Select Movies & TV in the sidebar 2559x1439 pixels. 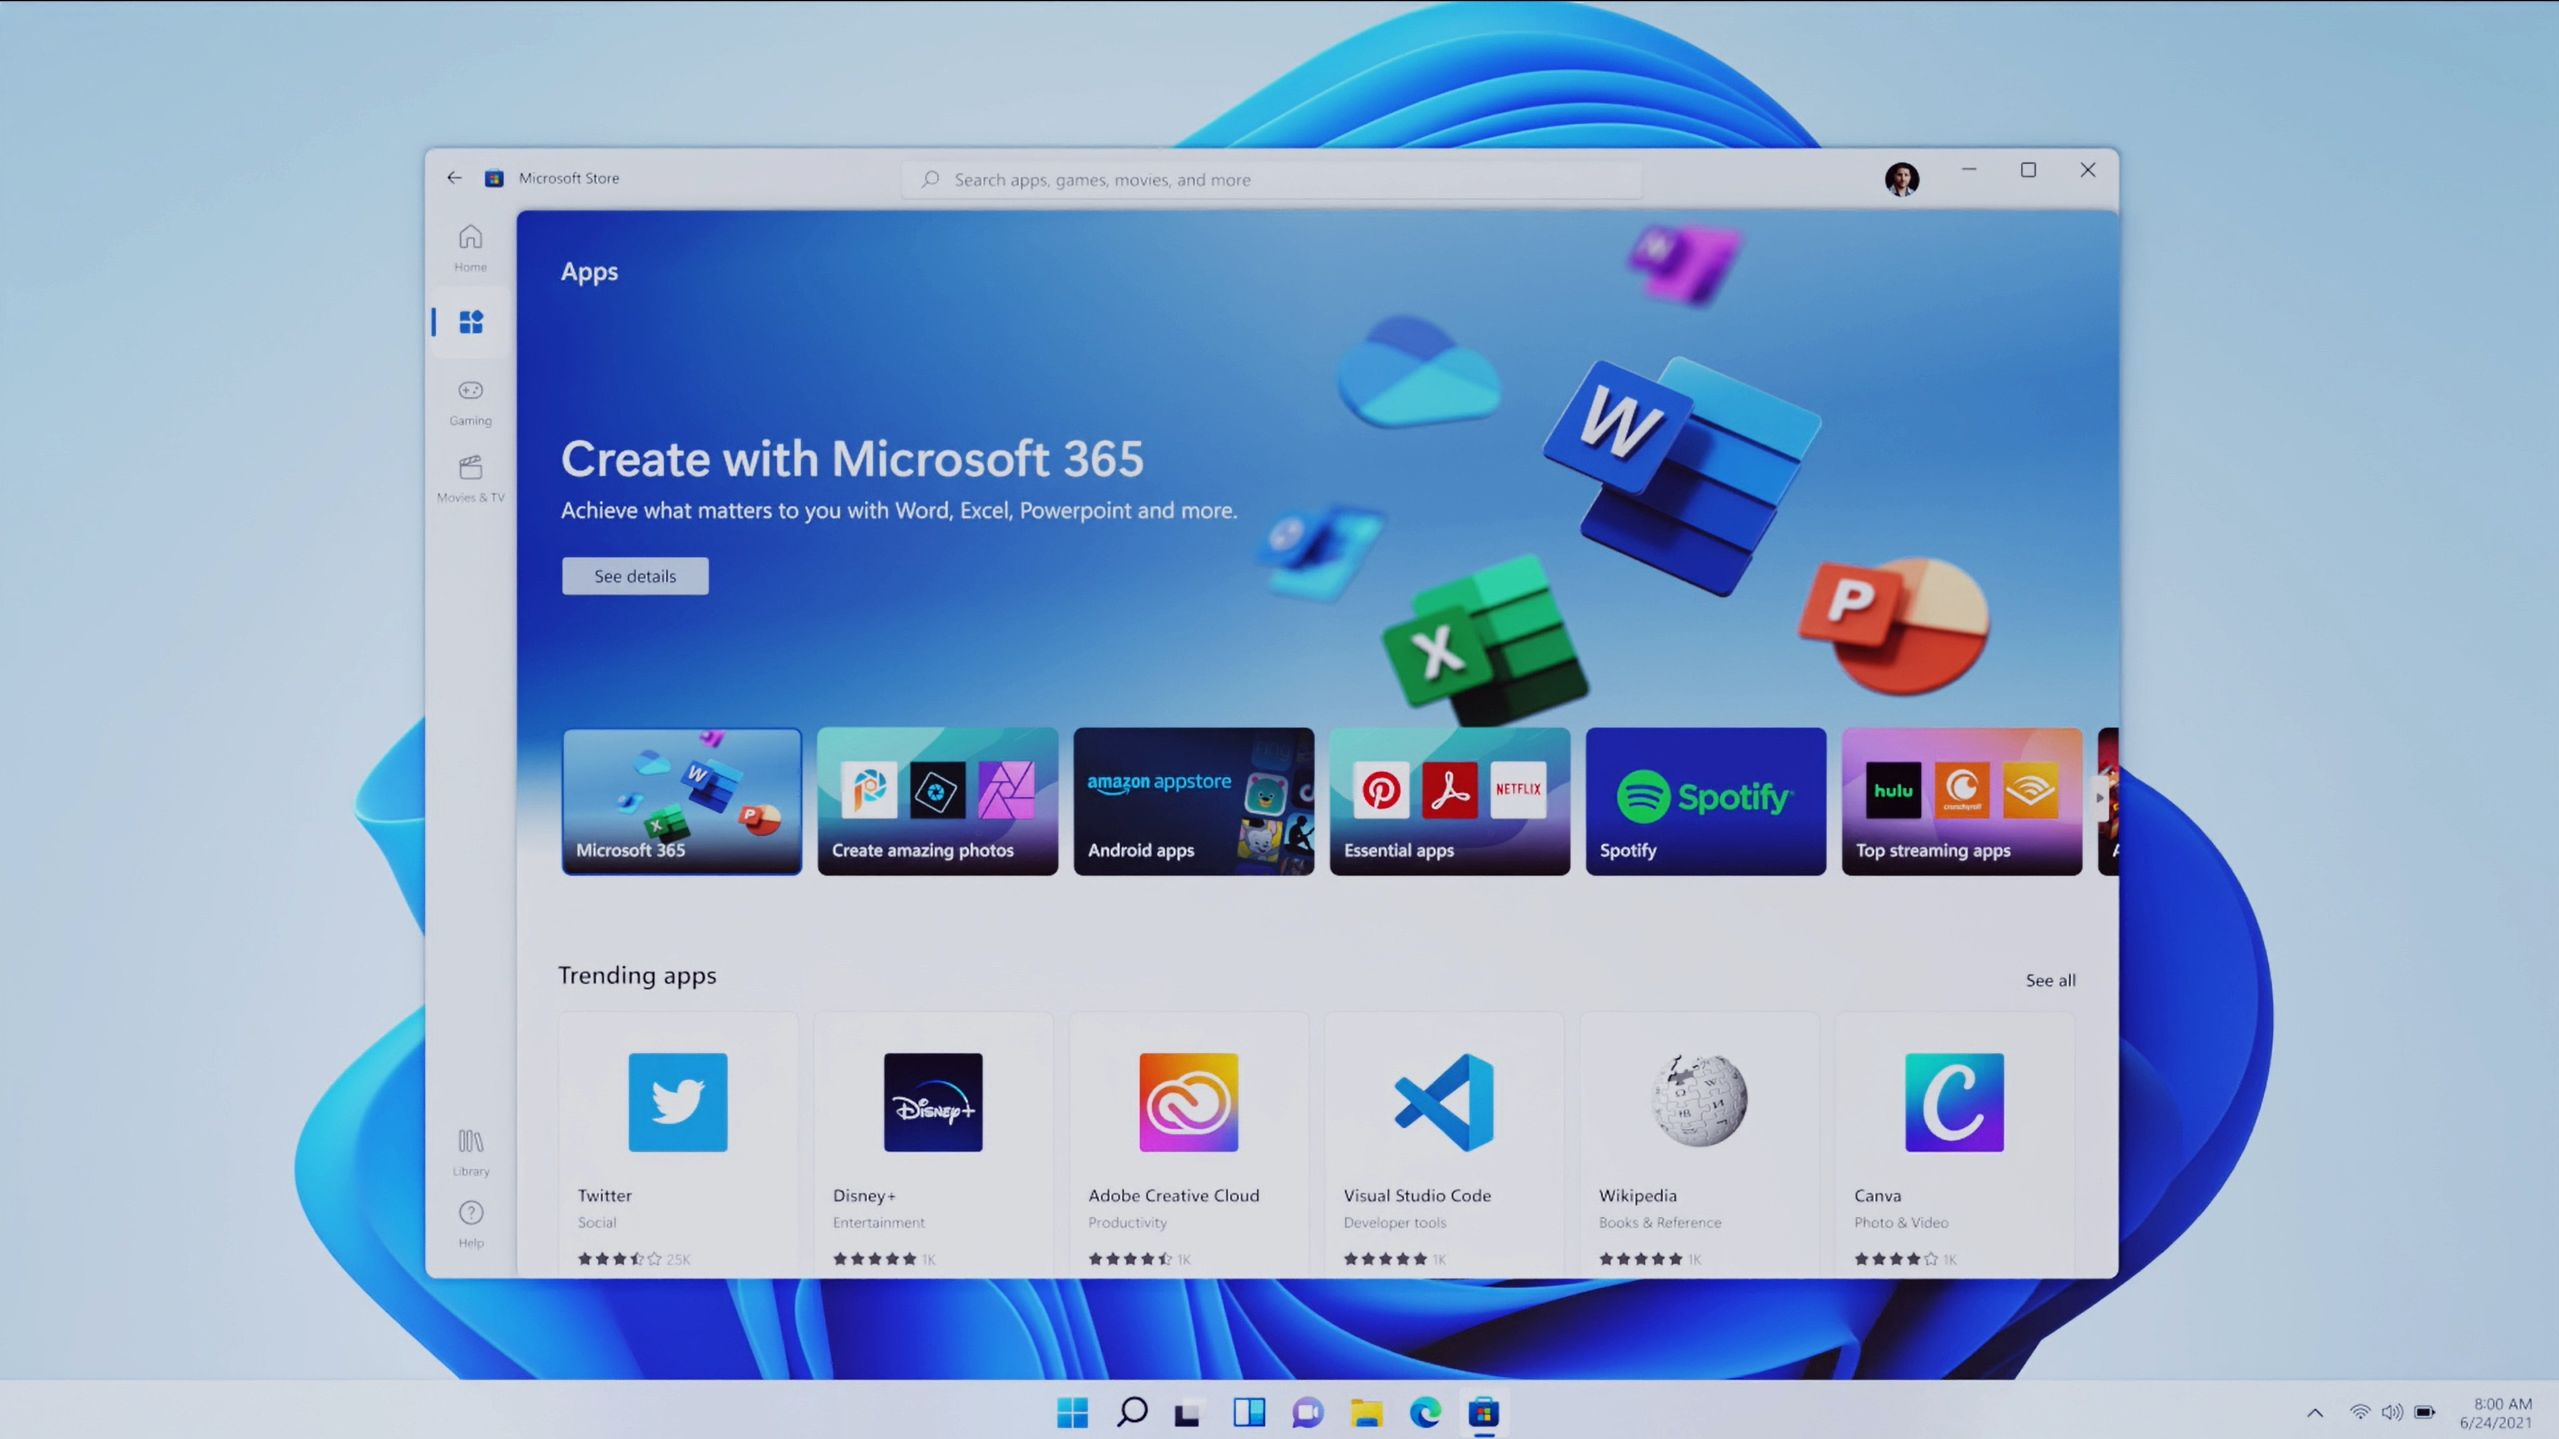click(470, 478)
